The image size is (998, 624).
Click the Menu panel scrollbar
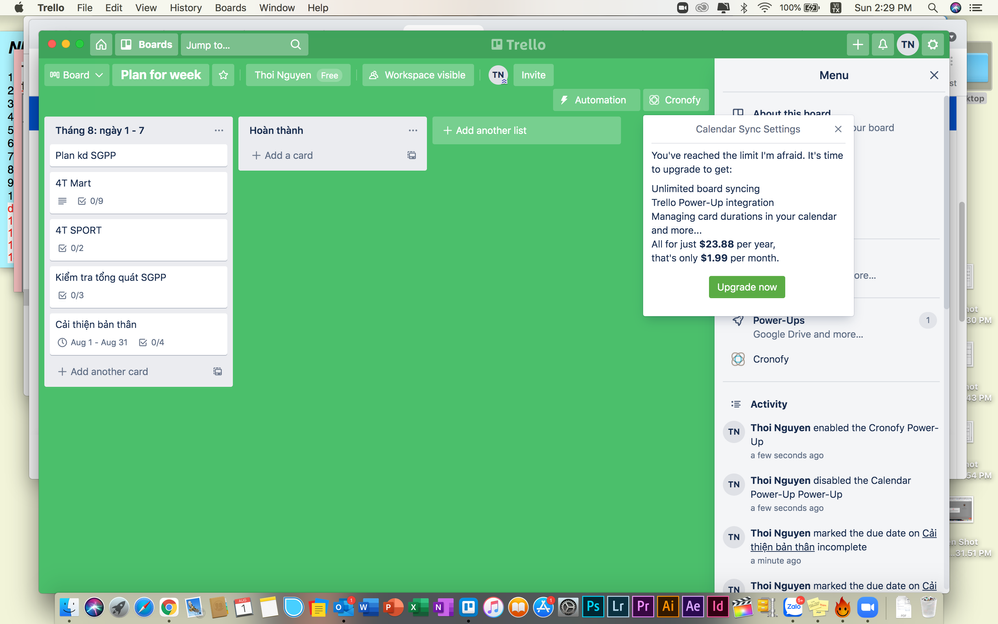pyautogui.click(x=946, y=204)
